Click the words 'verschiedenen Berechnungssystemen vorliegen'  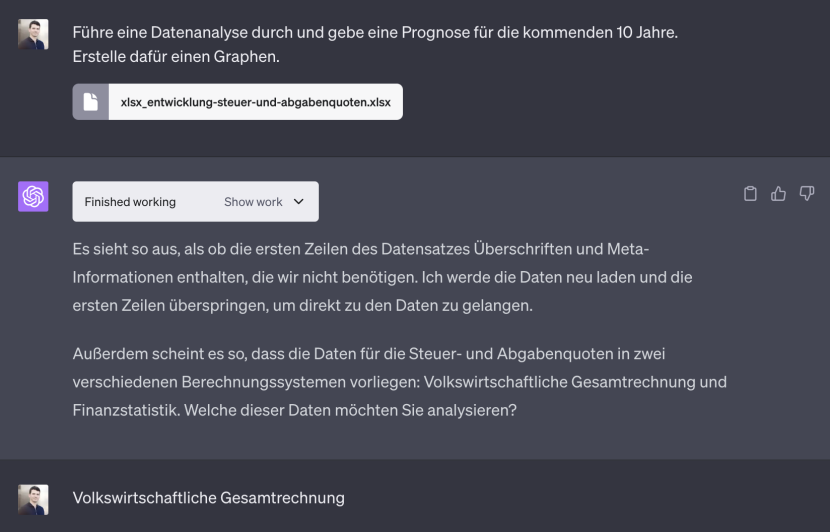[246, 382]
